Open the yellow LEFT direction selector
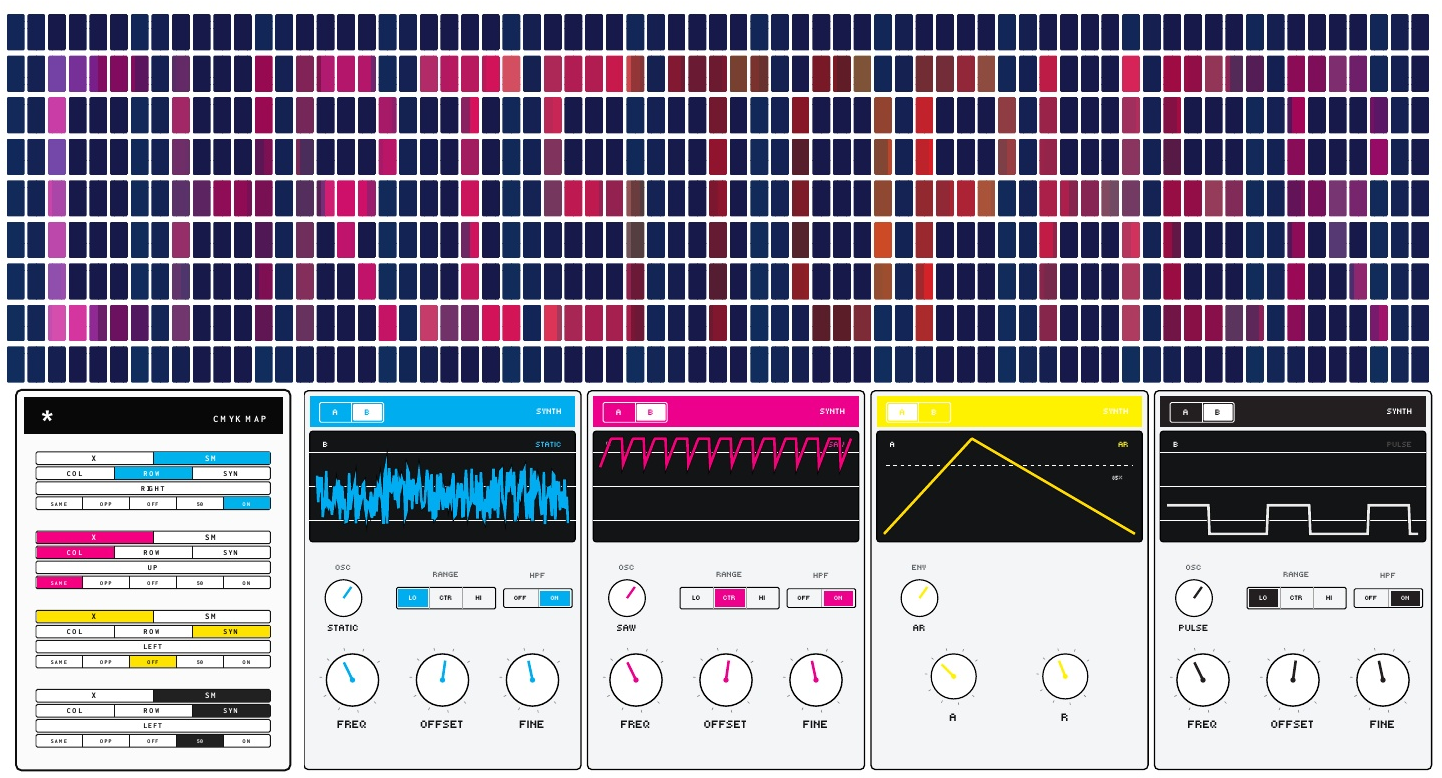The image size is (1442, 778). pyautogui.click(x=153, y=646)
